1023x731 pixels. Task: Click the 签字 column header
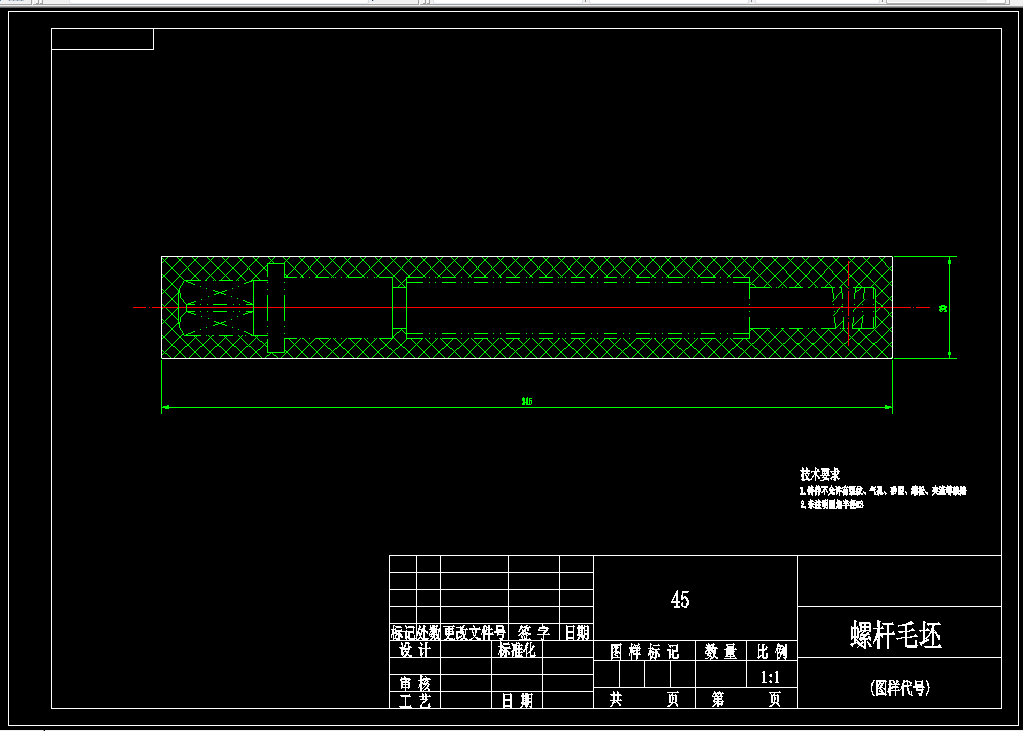pyautogui.click(x=534, y=632)
